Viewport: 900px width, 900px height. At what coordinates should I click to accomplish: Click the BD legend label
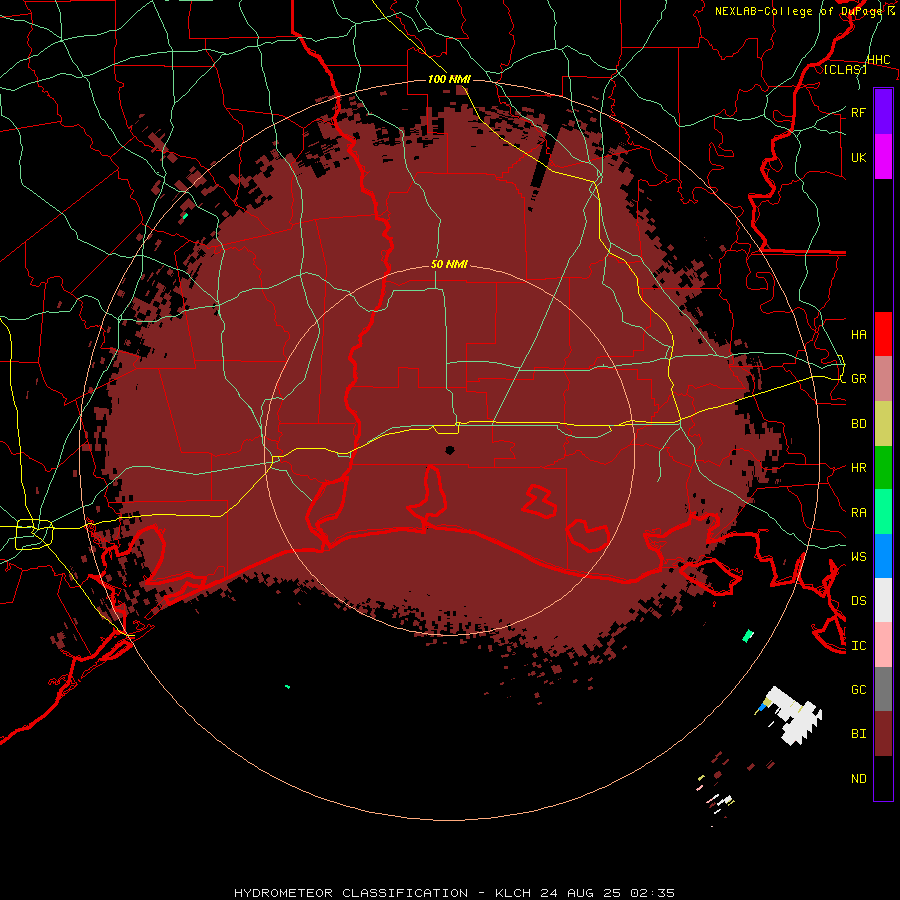(x=859, y=424)
